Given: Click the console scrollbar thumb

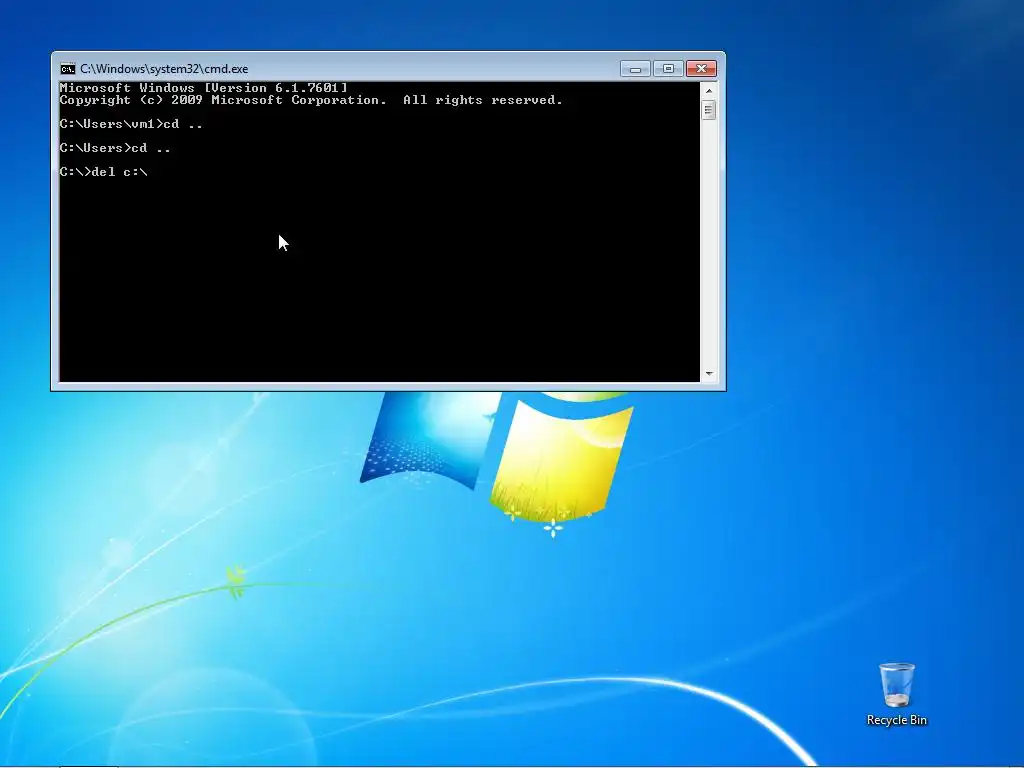Looking at the screenshot, I should pyautogui.click(x=709, y=110).
